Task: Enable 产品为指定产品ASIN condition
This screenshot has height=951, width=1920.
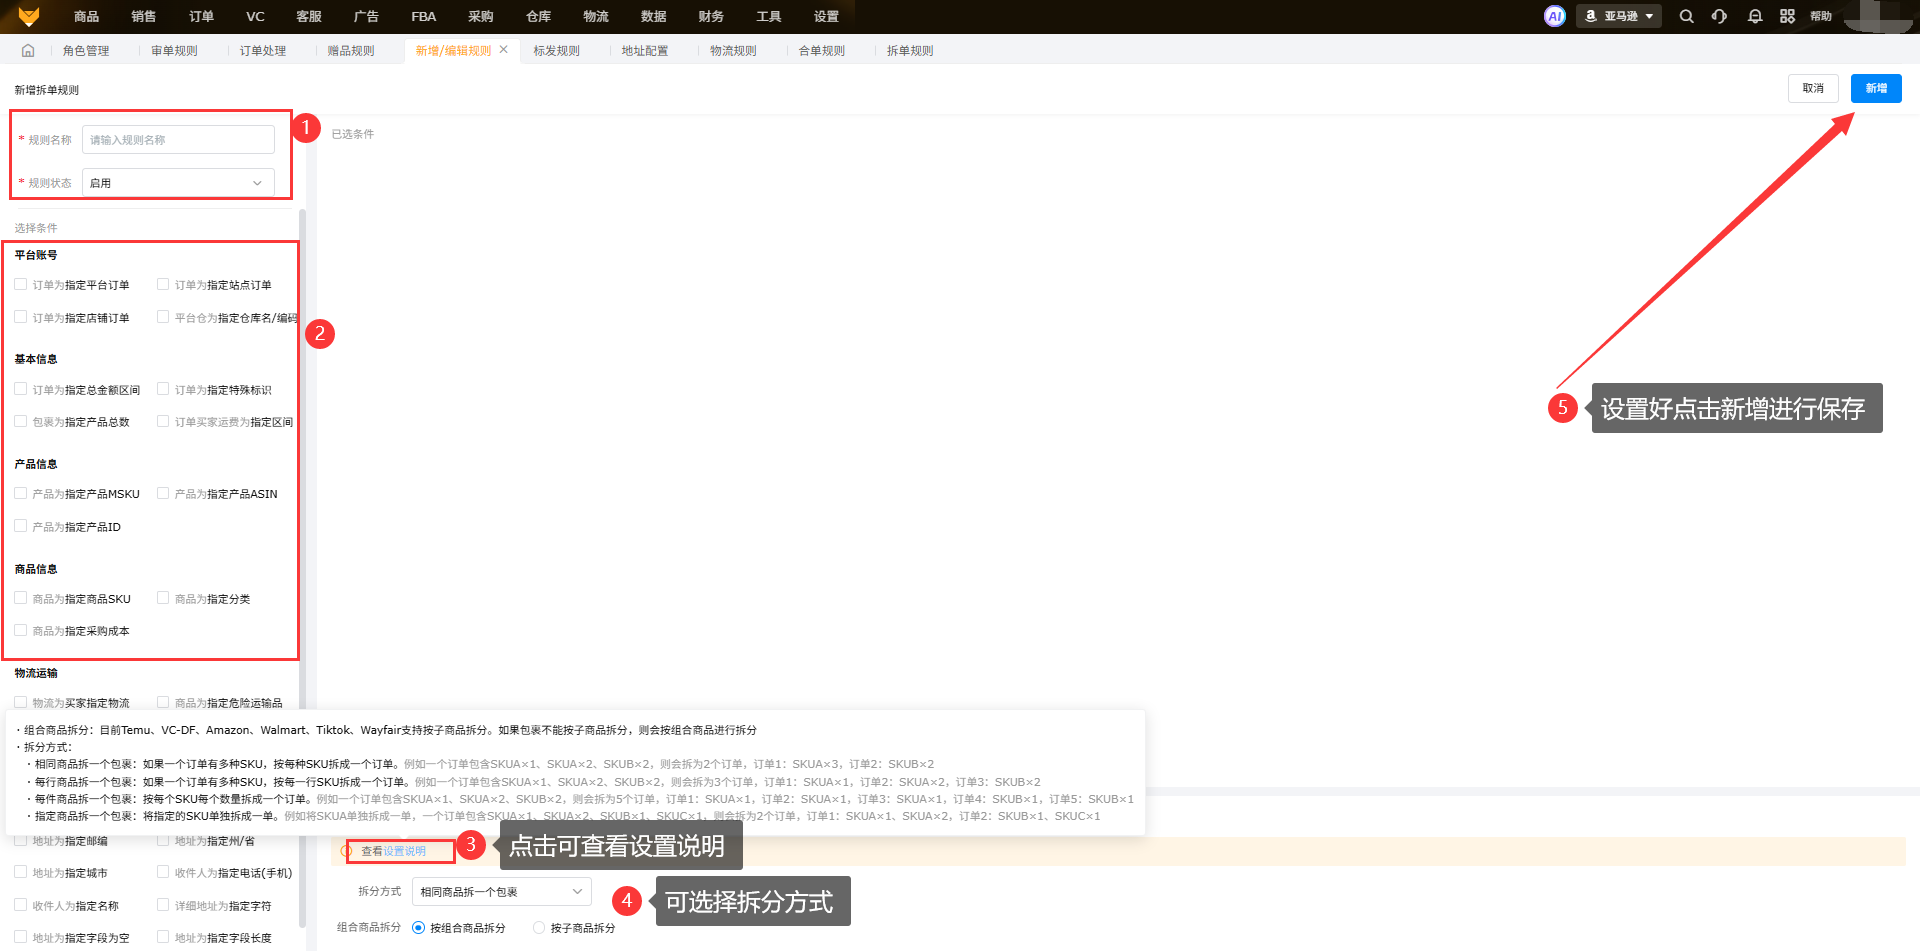Action: click(x=163, y=493)
